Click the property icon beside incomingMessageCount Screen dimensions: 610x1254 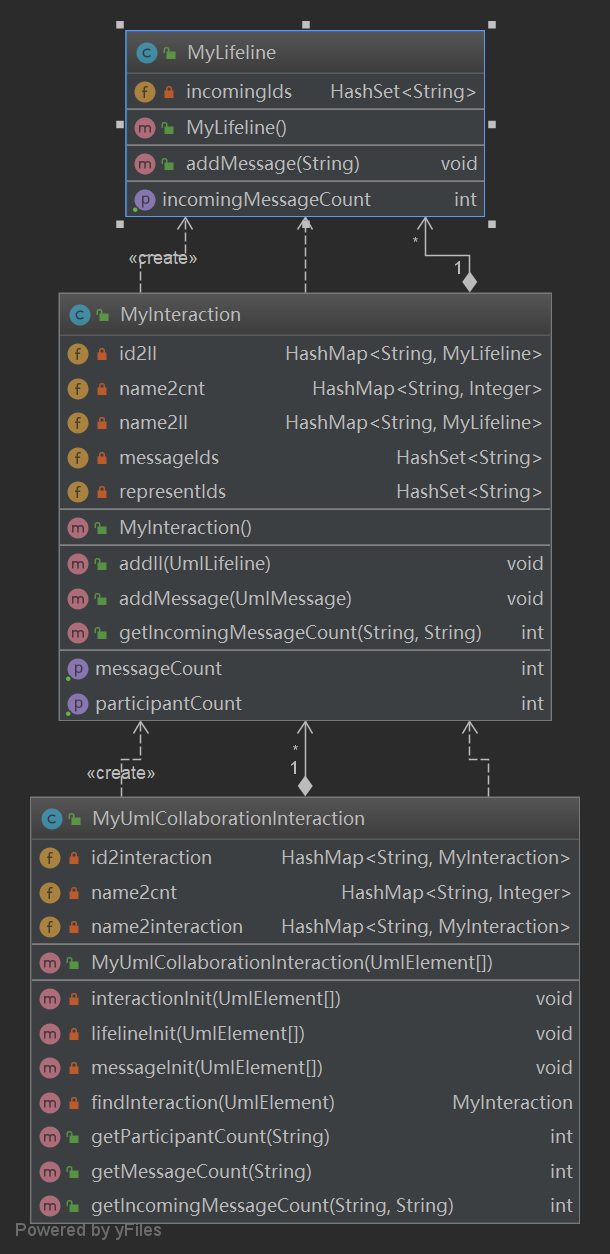click(145, 200)
